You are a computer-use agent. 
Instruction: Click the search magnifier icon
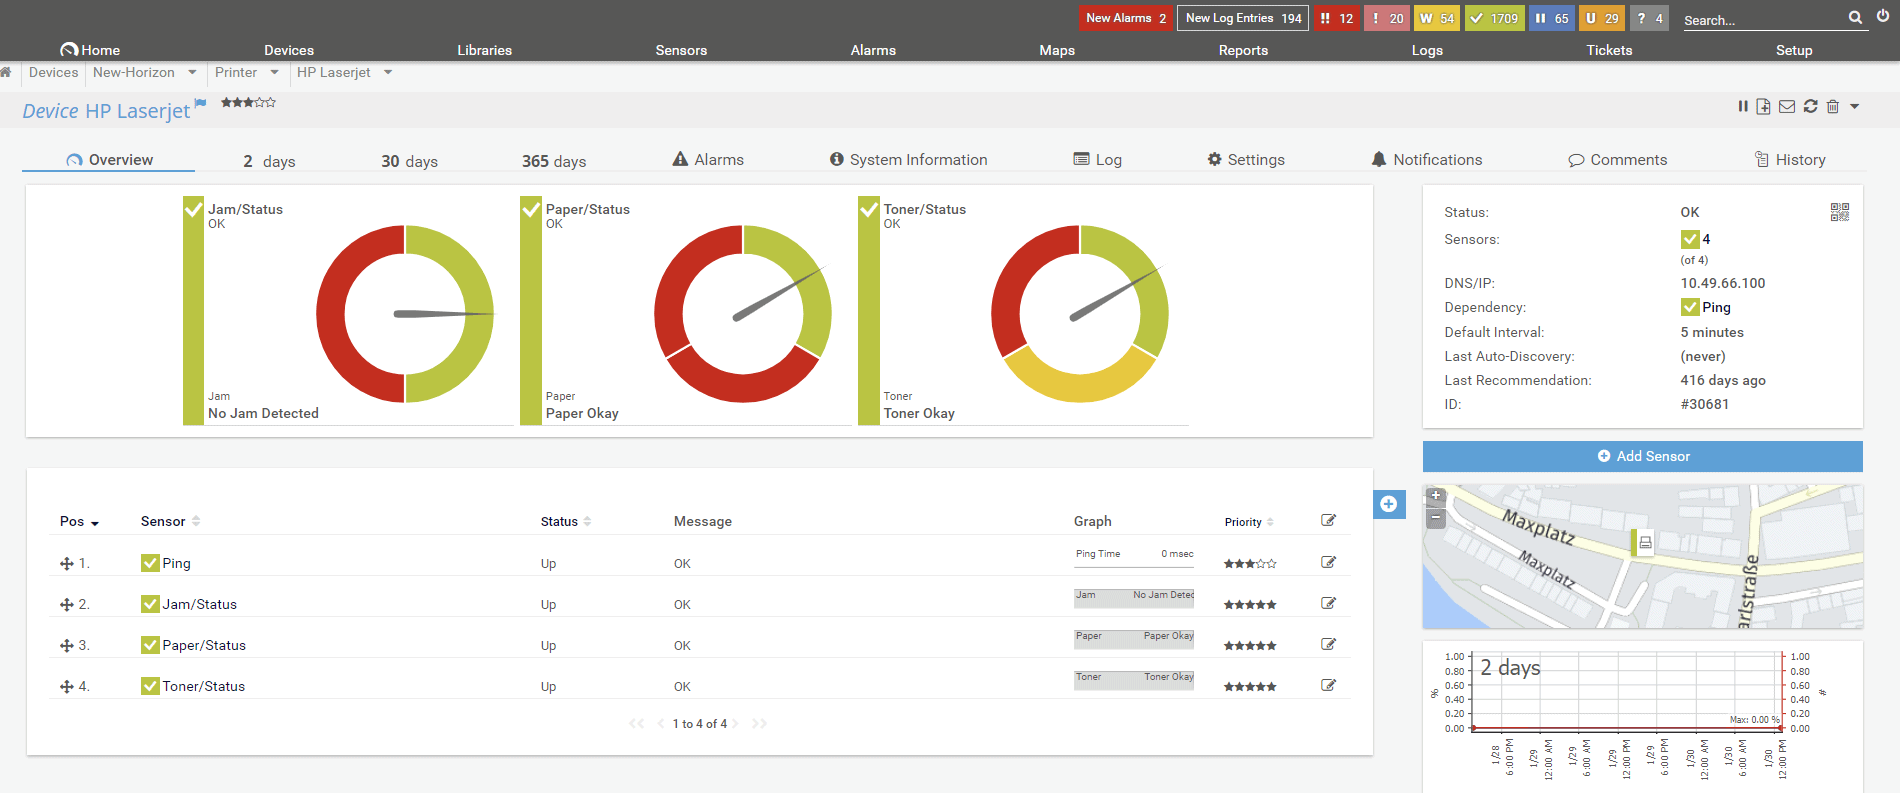1855,18
